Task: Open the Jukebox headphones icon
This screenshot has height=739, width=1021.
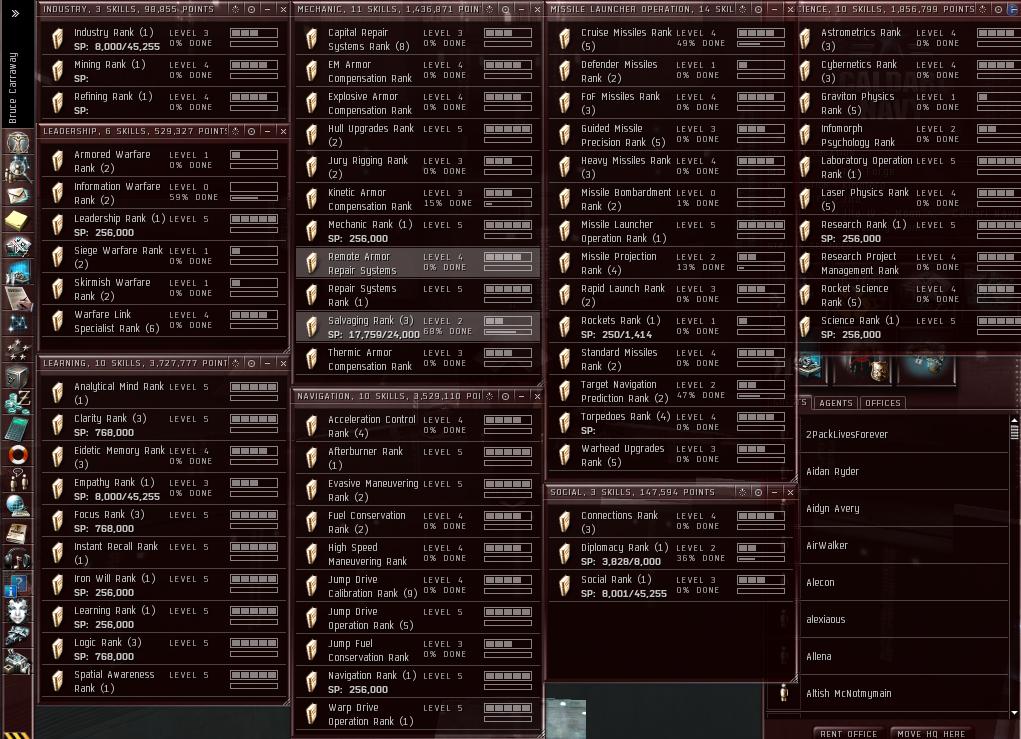Action: (x=18, y=558)
